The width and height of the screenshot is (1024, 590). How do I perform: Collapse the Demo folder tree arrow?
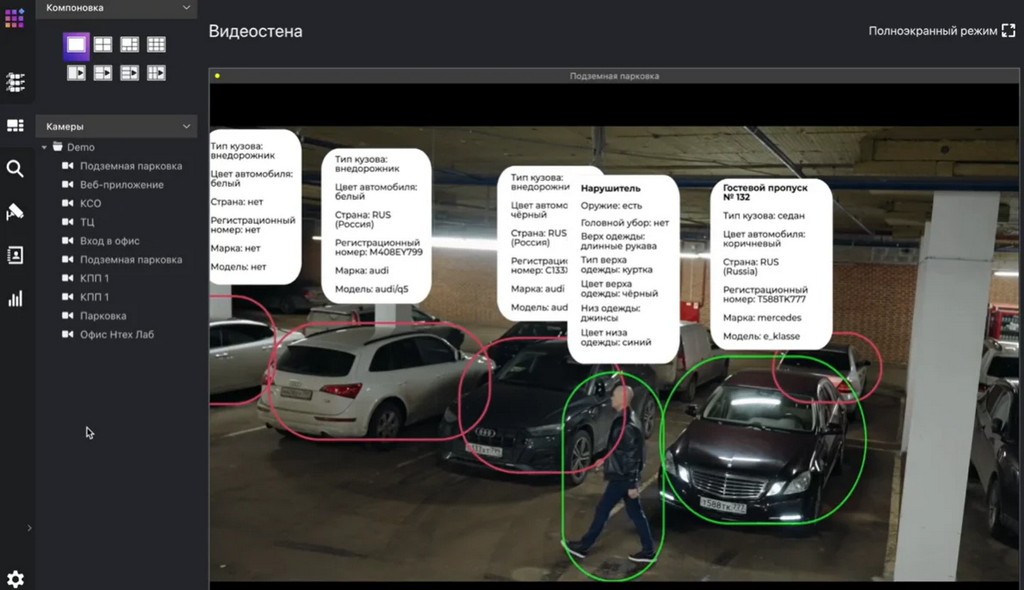click(44, 148)
